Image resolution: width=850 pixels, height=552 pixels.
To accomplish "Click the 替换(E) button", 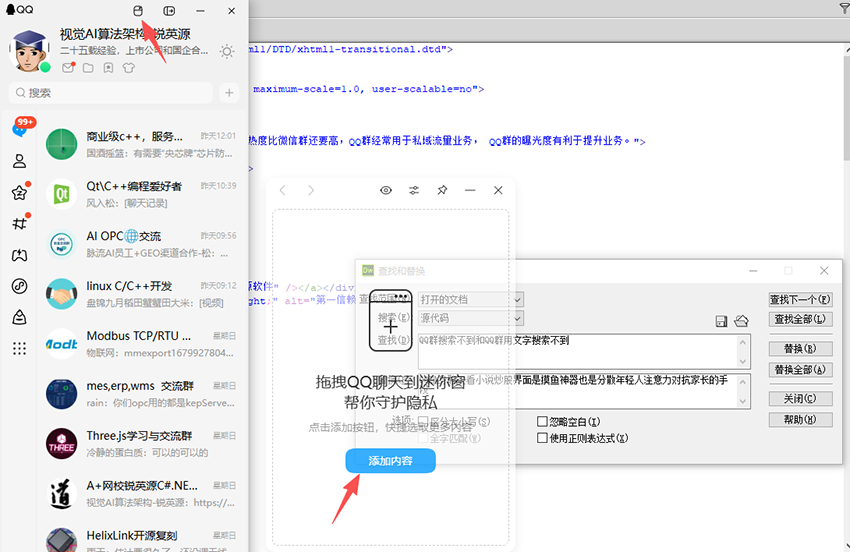I will click(x=800, y=348).
